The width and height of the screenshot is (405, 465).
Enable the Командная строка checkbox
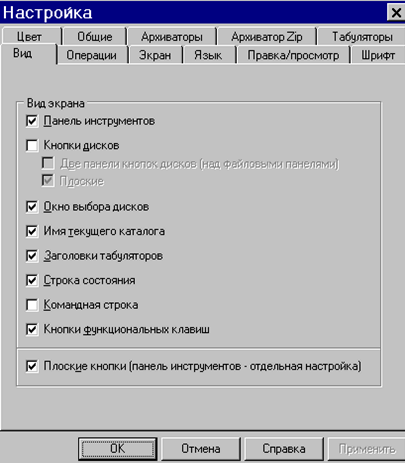(x=32, y=305)
